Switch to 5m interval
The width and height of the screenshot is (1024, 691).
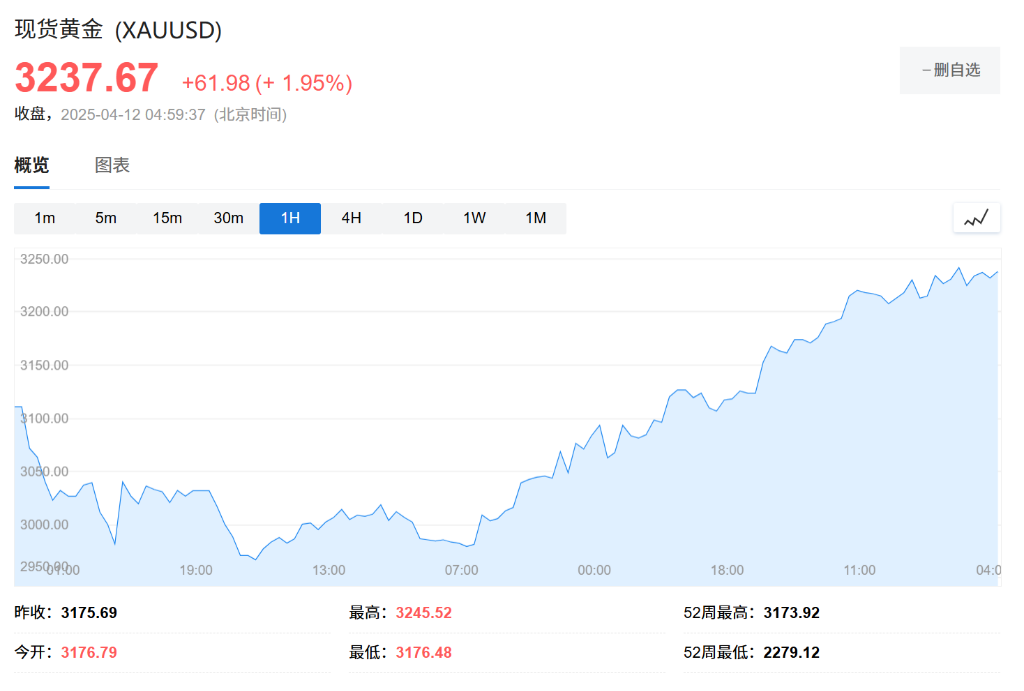click(106, 218)
